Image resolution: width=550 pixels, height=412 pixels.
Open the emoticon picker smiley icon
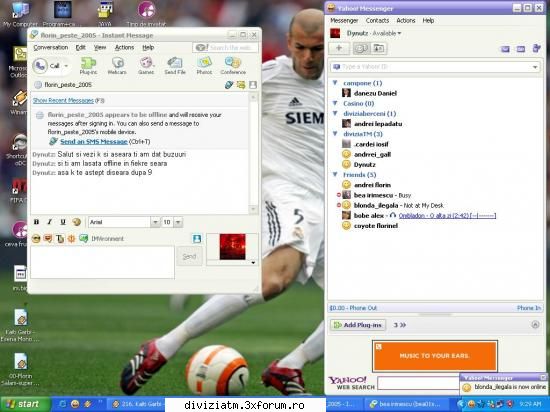(36, 239)
